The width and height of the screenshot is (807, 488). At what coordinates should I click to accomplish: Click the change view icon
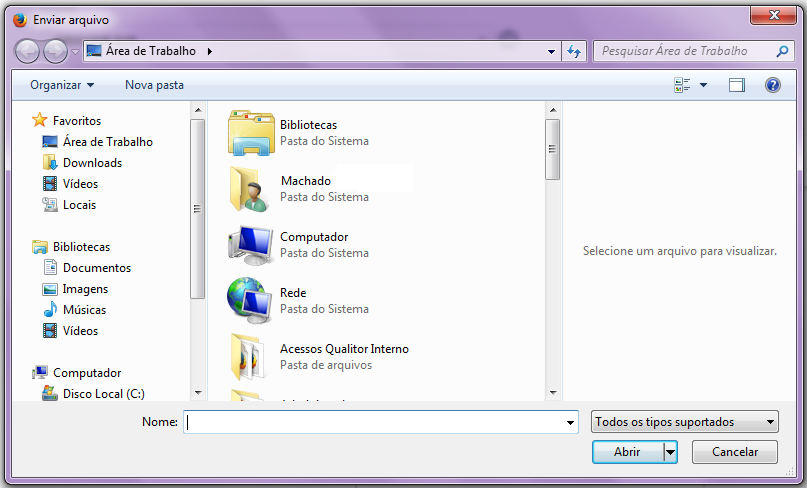pos(682,85)
